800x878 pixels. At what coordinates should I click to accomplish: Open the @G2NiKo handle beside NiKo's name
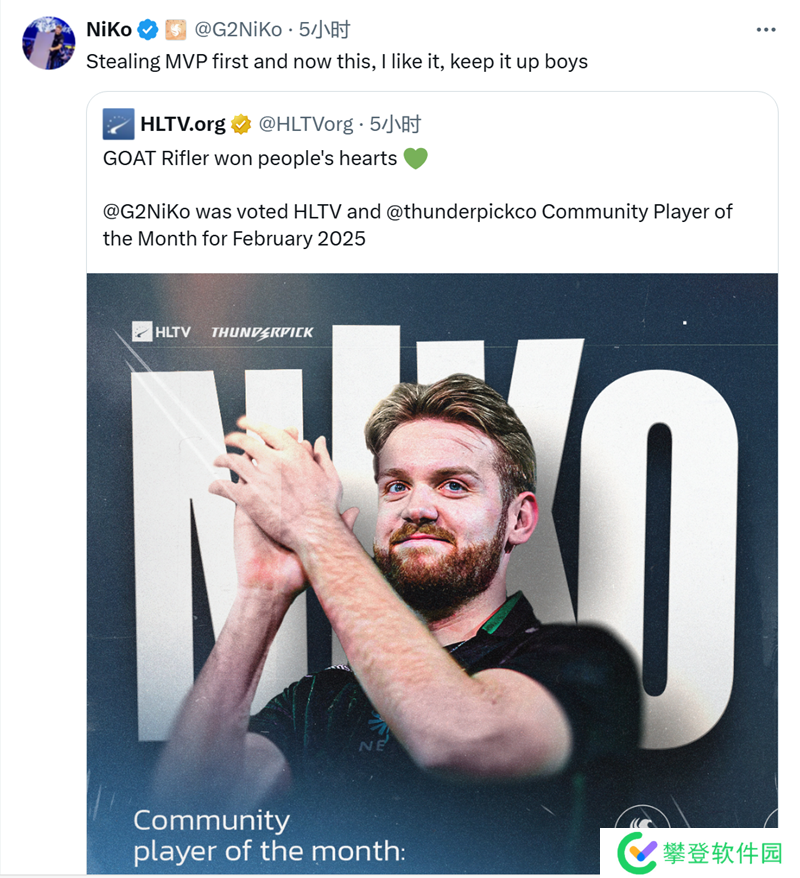(x=238, y=30)
